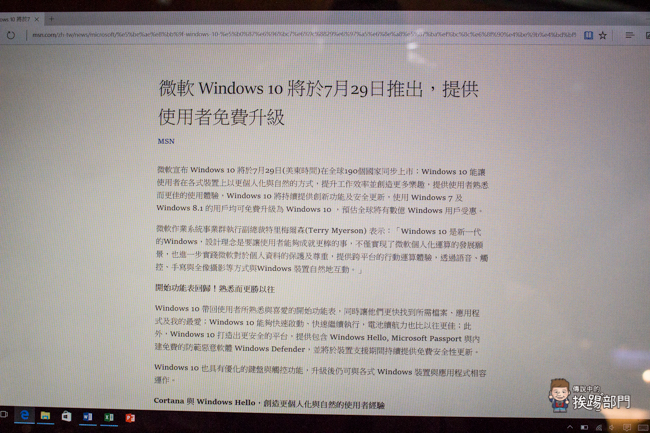Image resolution: width=650 pixels, height=433 pixels.
Task: Refresh the page in Edge
Action: 11,35
